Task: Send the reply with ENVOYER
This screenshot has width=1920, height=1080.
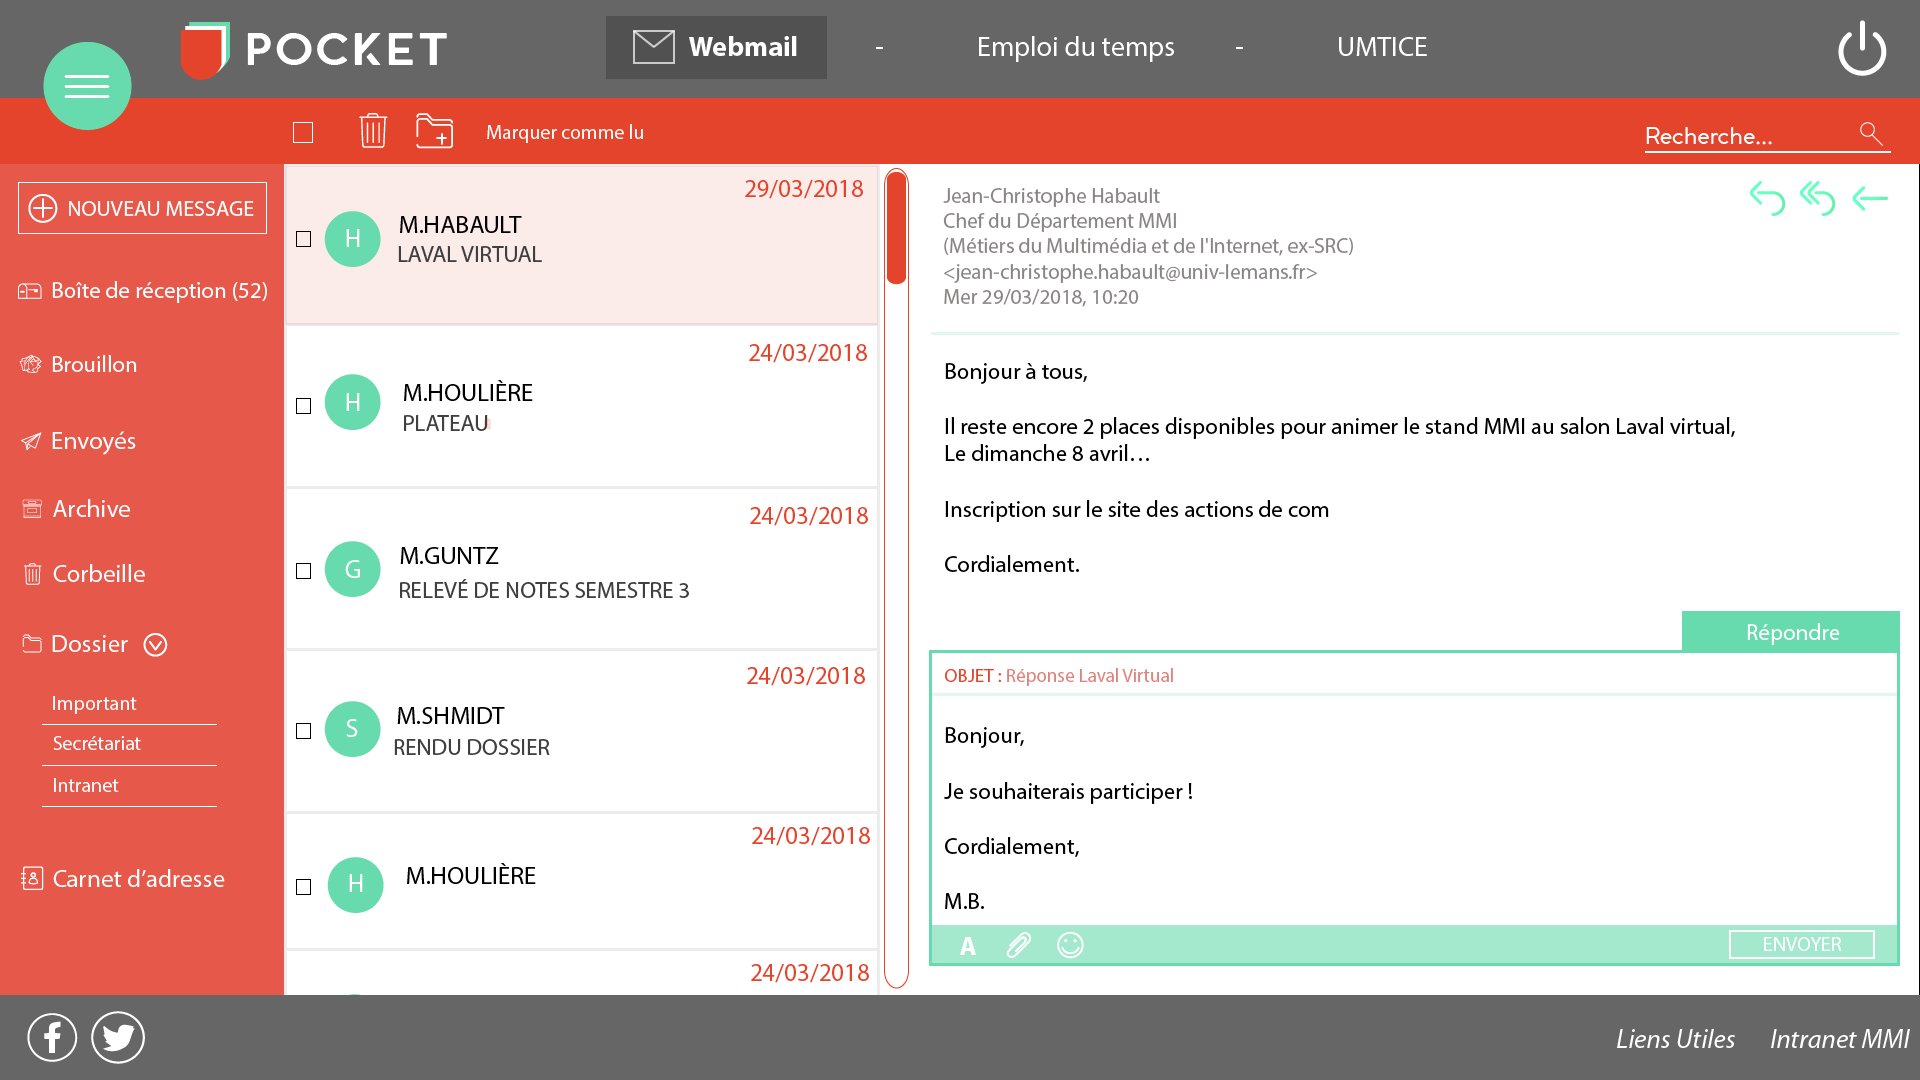Action: tap(1801, 944)
